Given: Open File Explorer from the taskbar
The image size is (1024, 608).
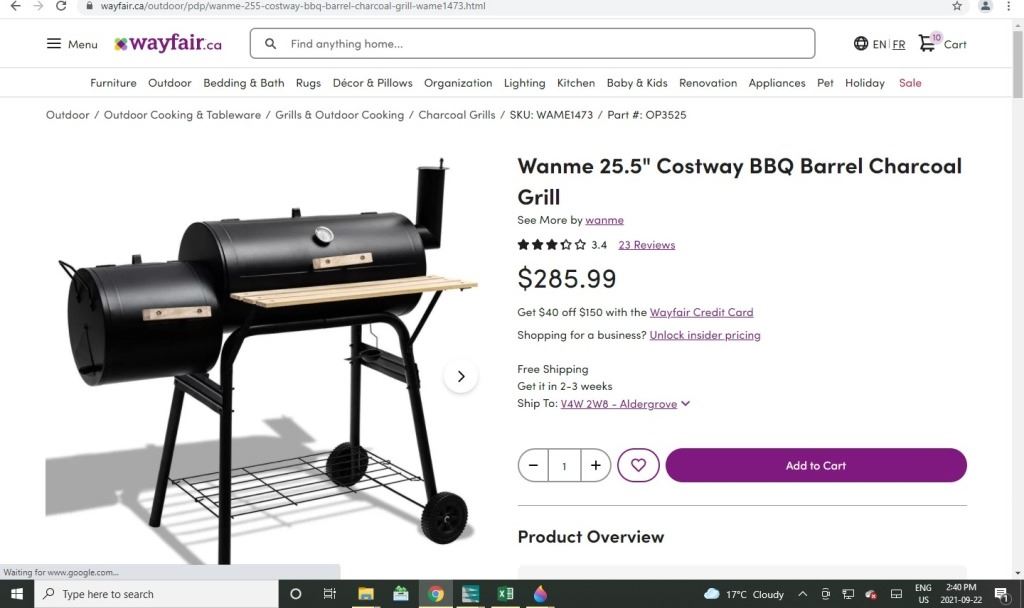Looking at the screenshot, I should pyautogui.click(x=366, y=594).
